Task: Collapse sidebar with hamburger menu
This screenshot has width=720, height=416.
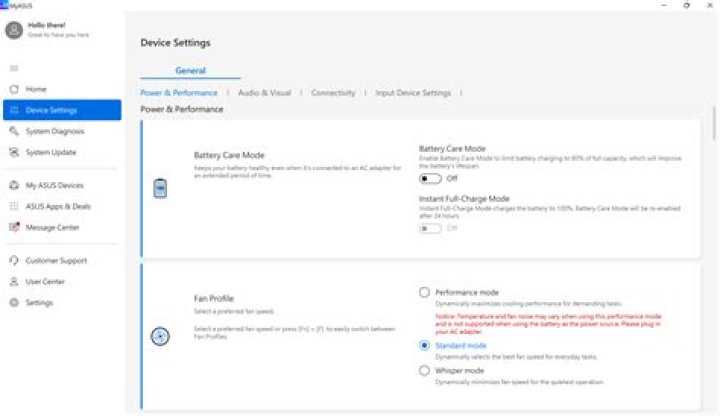Action: tap(14, 68)
